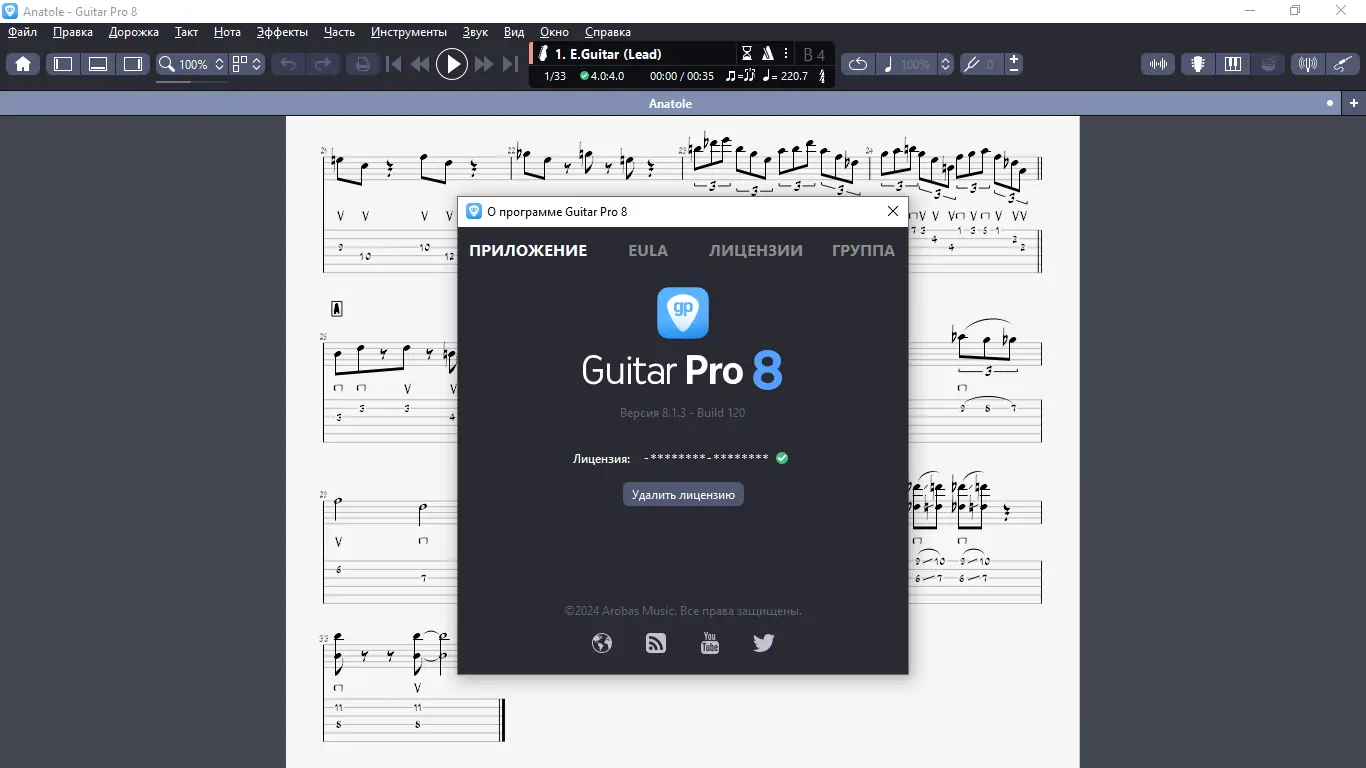Rewind to the previous bar

click(x=420, y=64)
